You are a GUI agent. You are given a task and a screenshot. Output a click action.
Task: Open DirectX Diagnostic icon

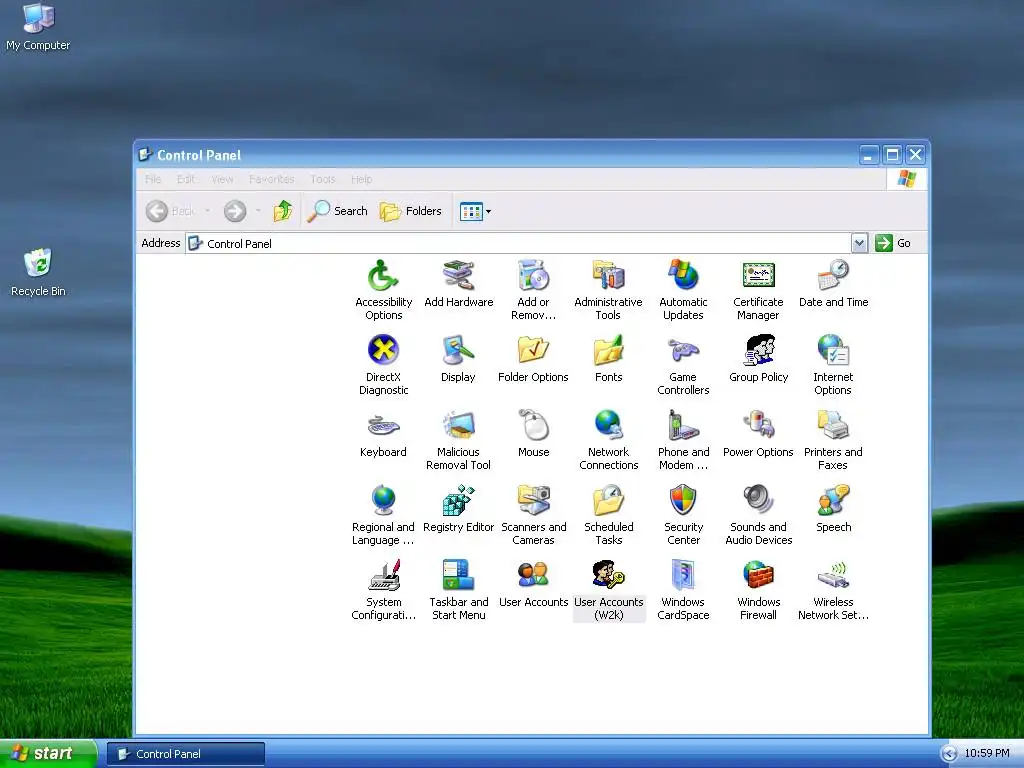383,365
